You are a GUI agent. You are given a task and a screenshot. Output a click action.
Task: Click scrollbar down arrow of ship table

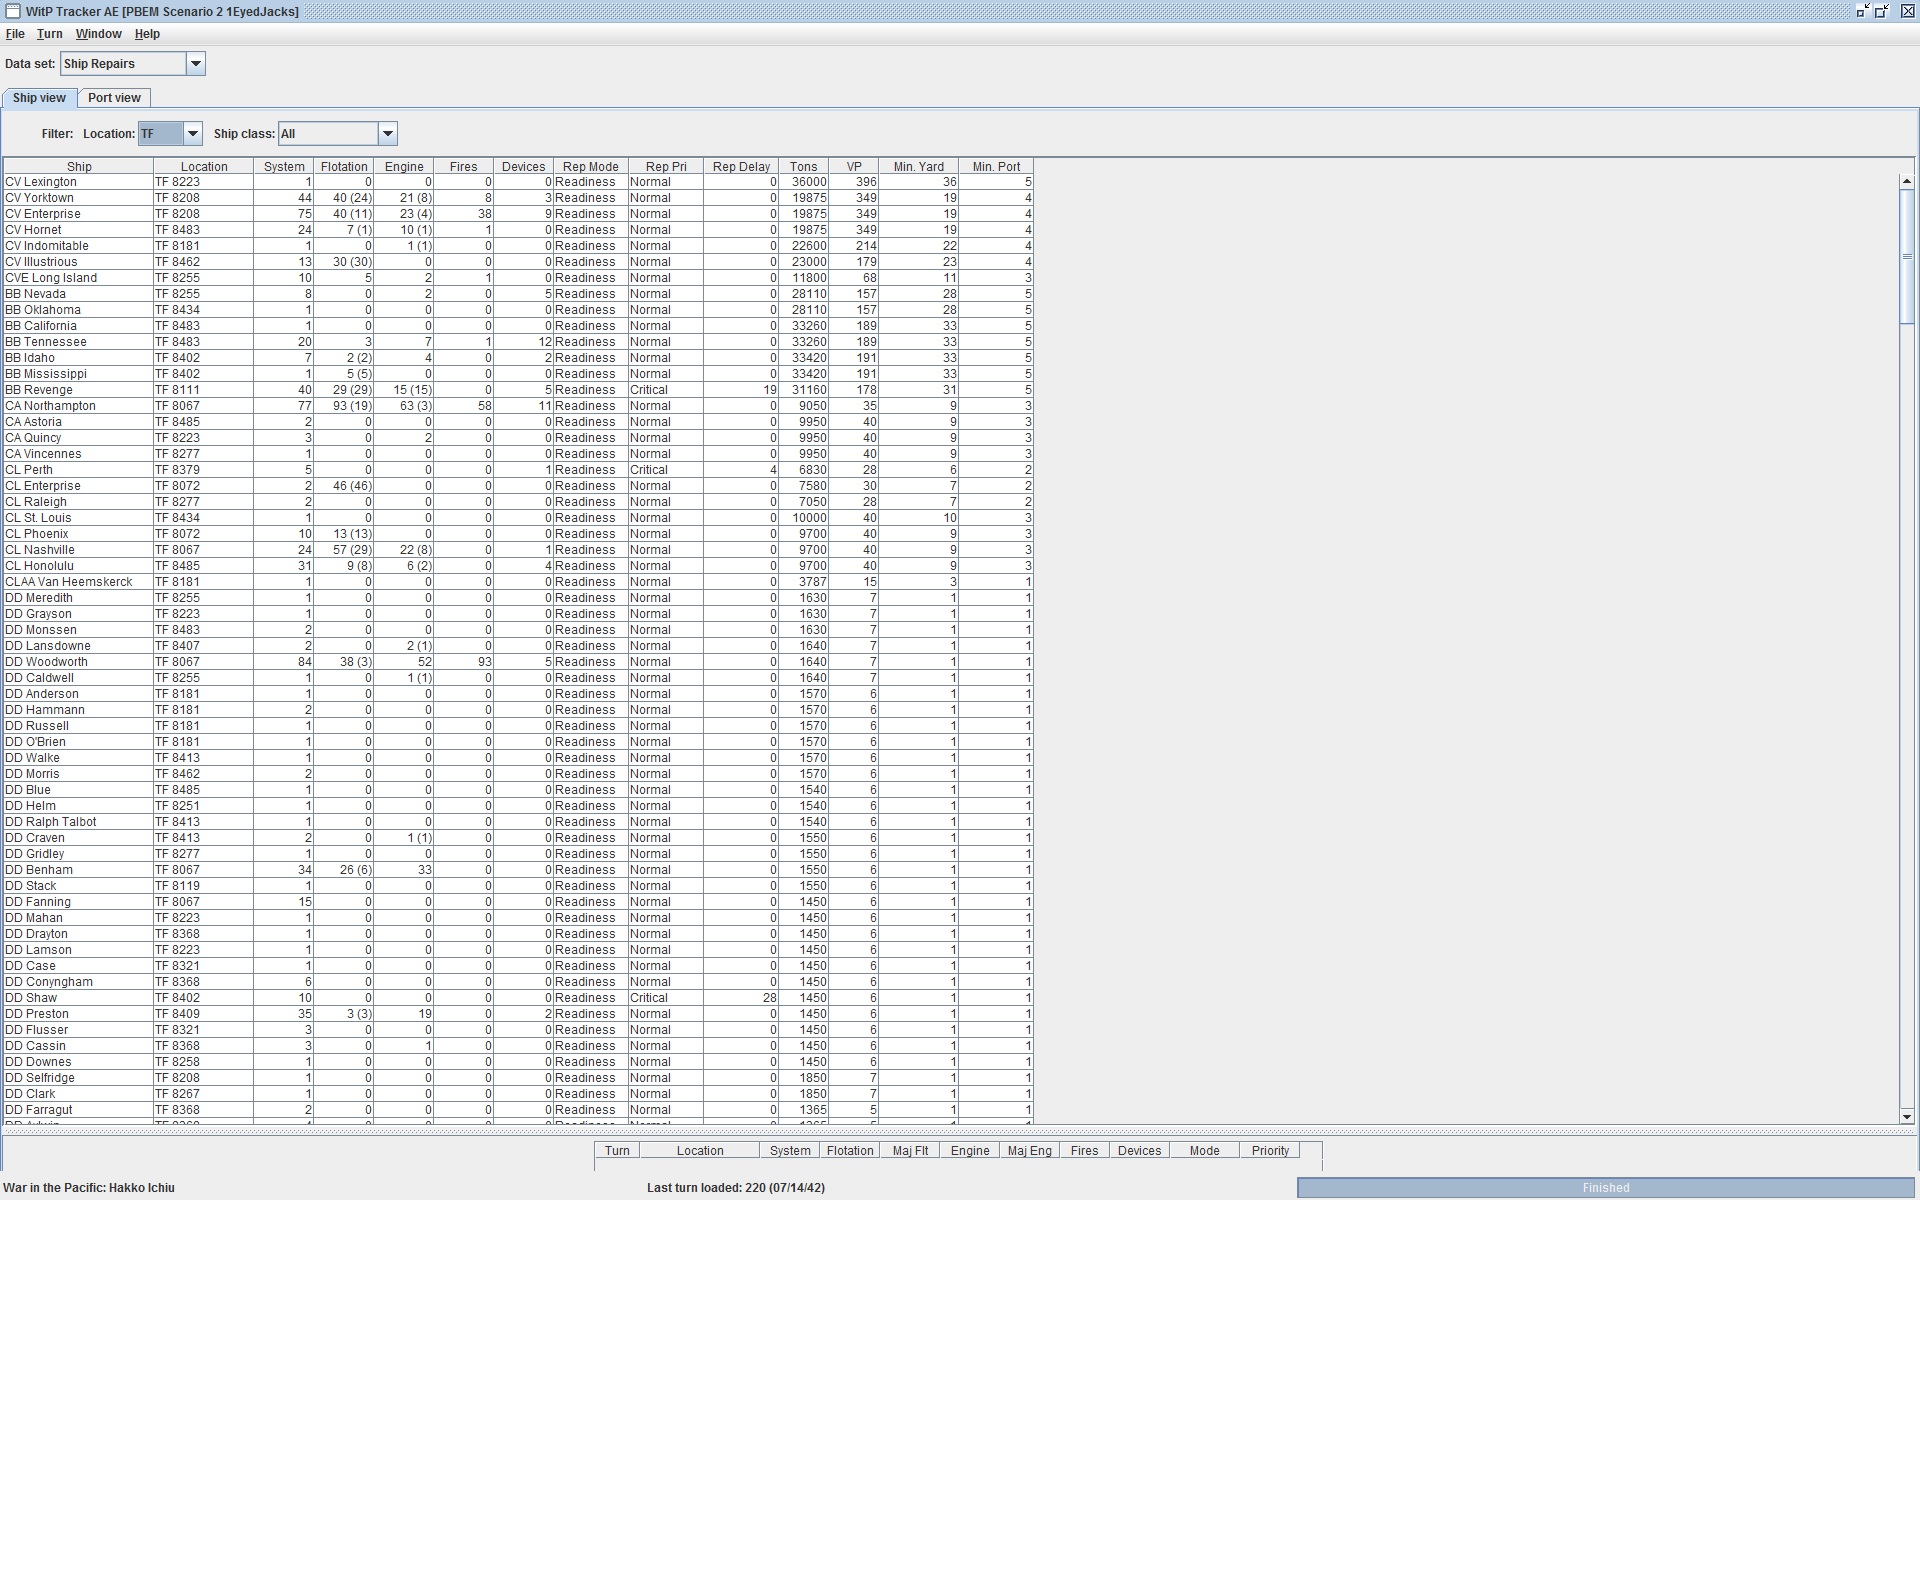pyautogui.click(x=1906, y=1116)
